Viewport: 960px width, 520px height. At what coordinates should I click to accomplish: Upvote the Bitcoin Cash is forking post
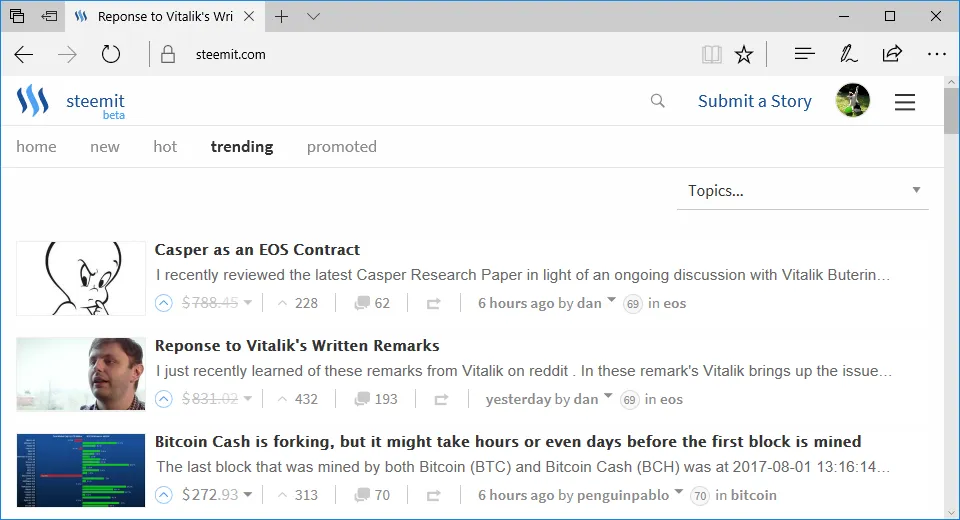[x=163, y=495]
